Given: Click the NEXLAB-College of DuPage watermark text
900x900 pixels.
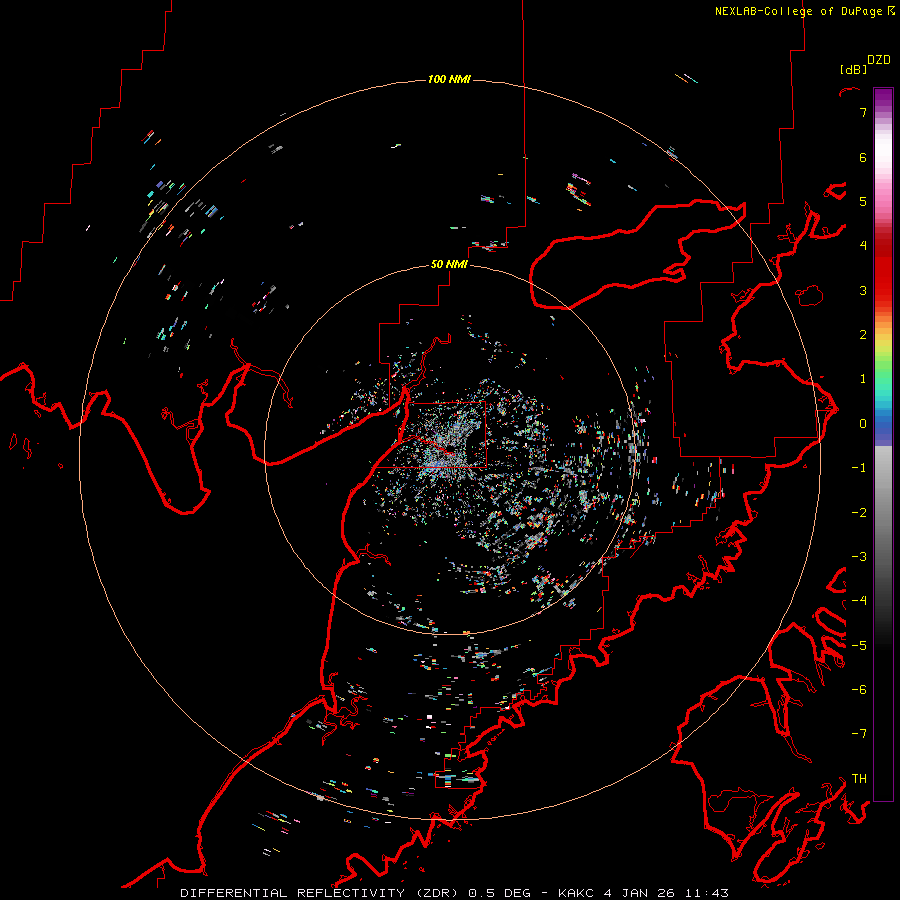Looking at the screenshot, I should pos(805,11).
